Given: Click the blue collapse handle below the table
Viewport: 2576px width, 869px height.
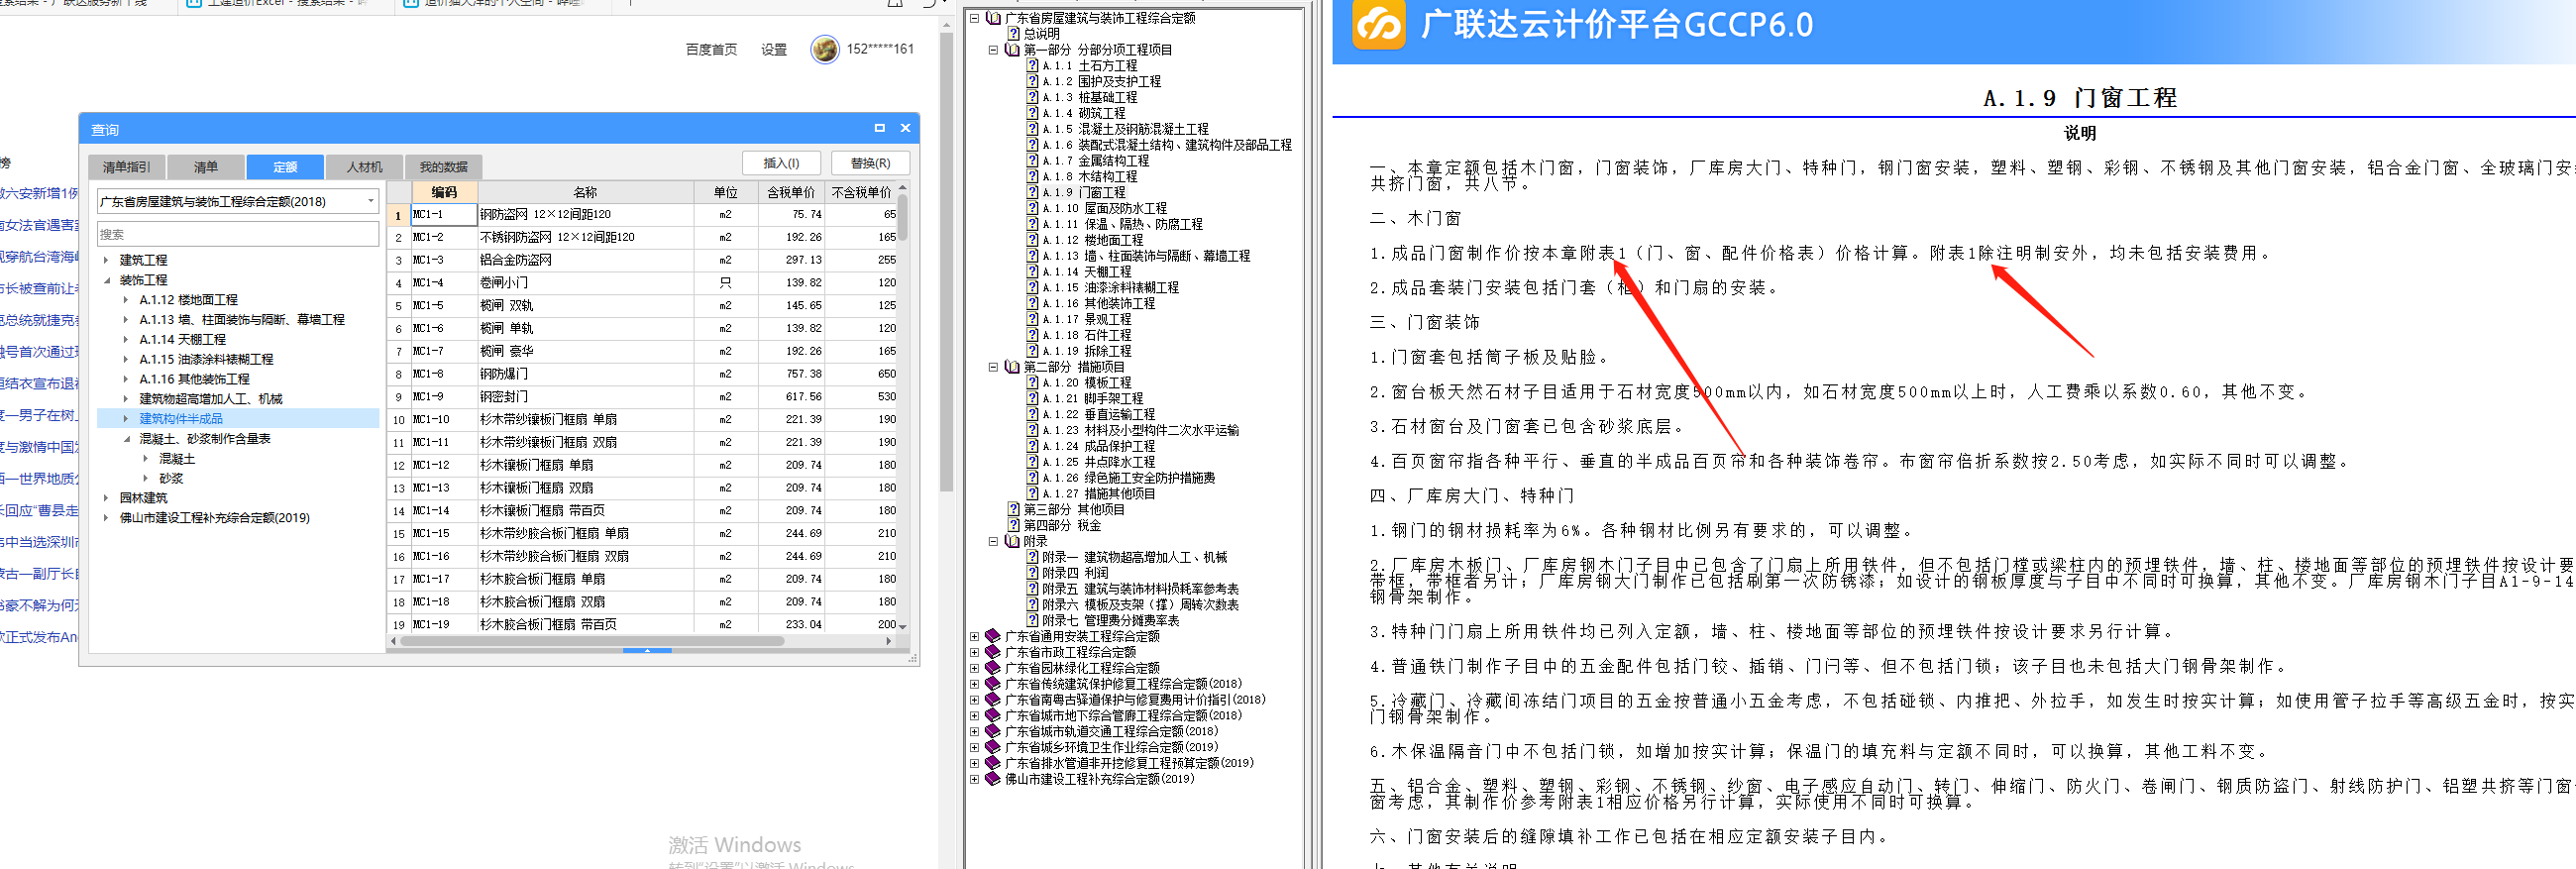Looking at the screenshot, I should [x=647, y=651].
